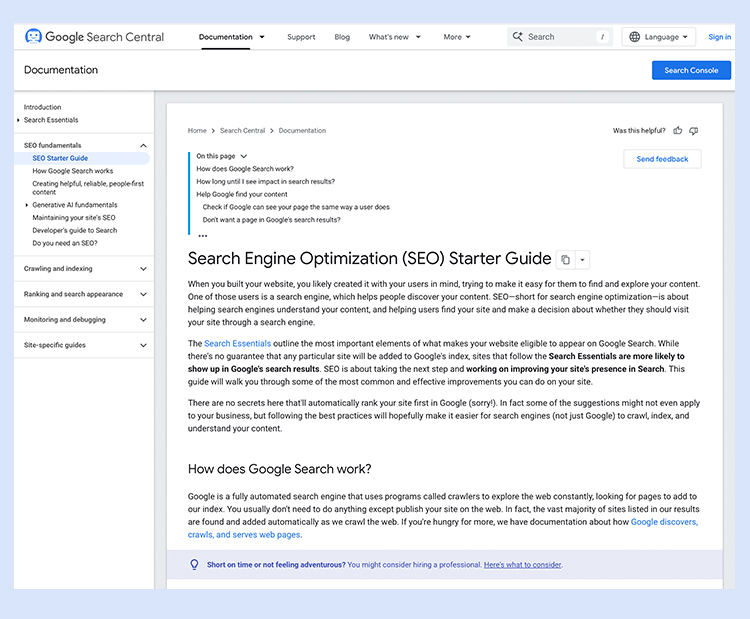Click the Documentation breadcrumb

[x=302, y=131]
